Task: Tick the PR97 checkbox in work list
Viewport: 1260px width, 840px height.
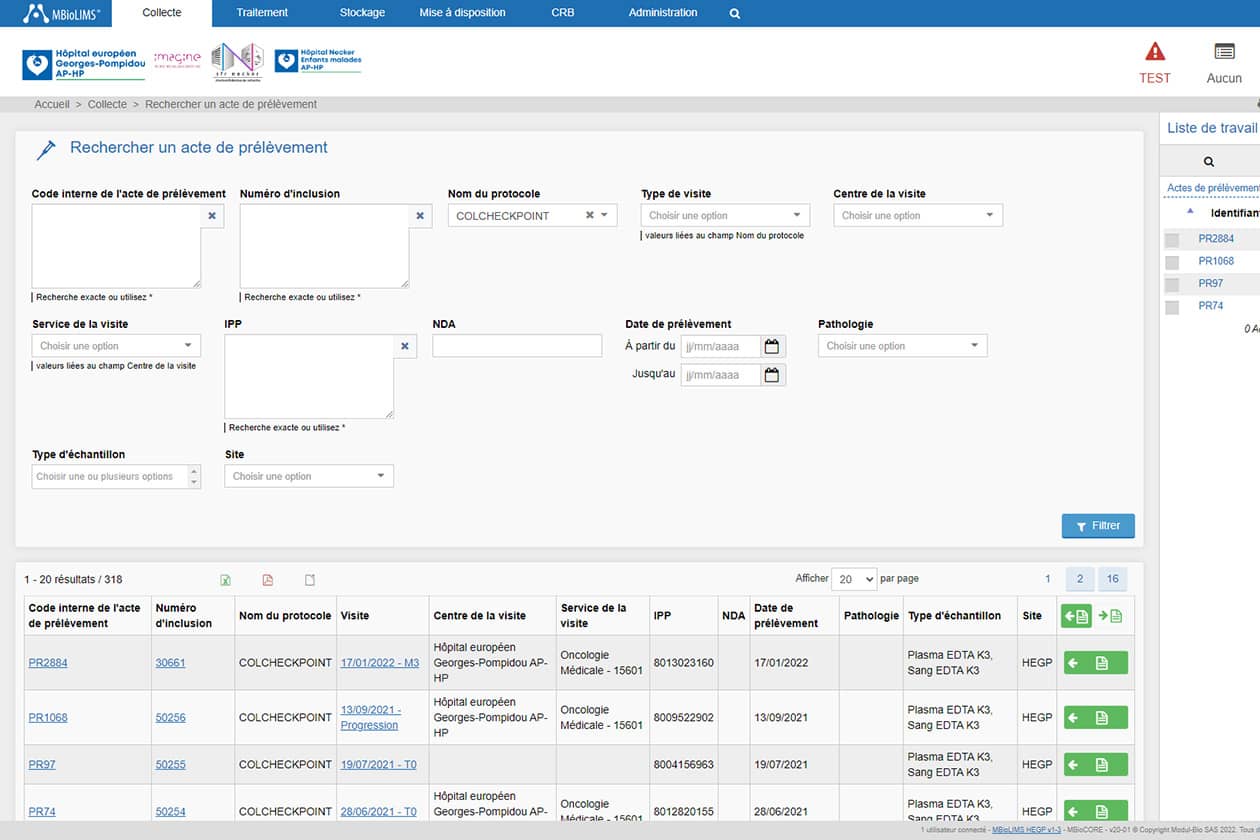Action: point(1172,284)
